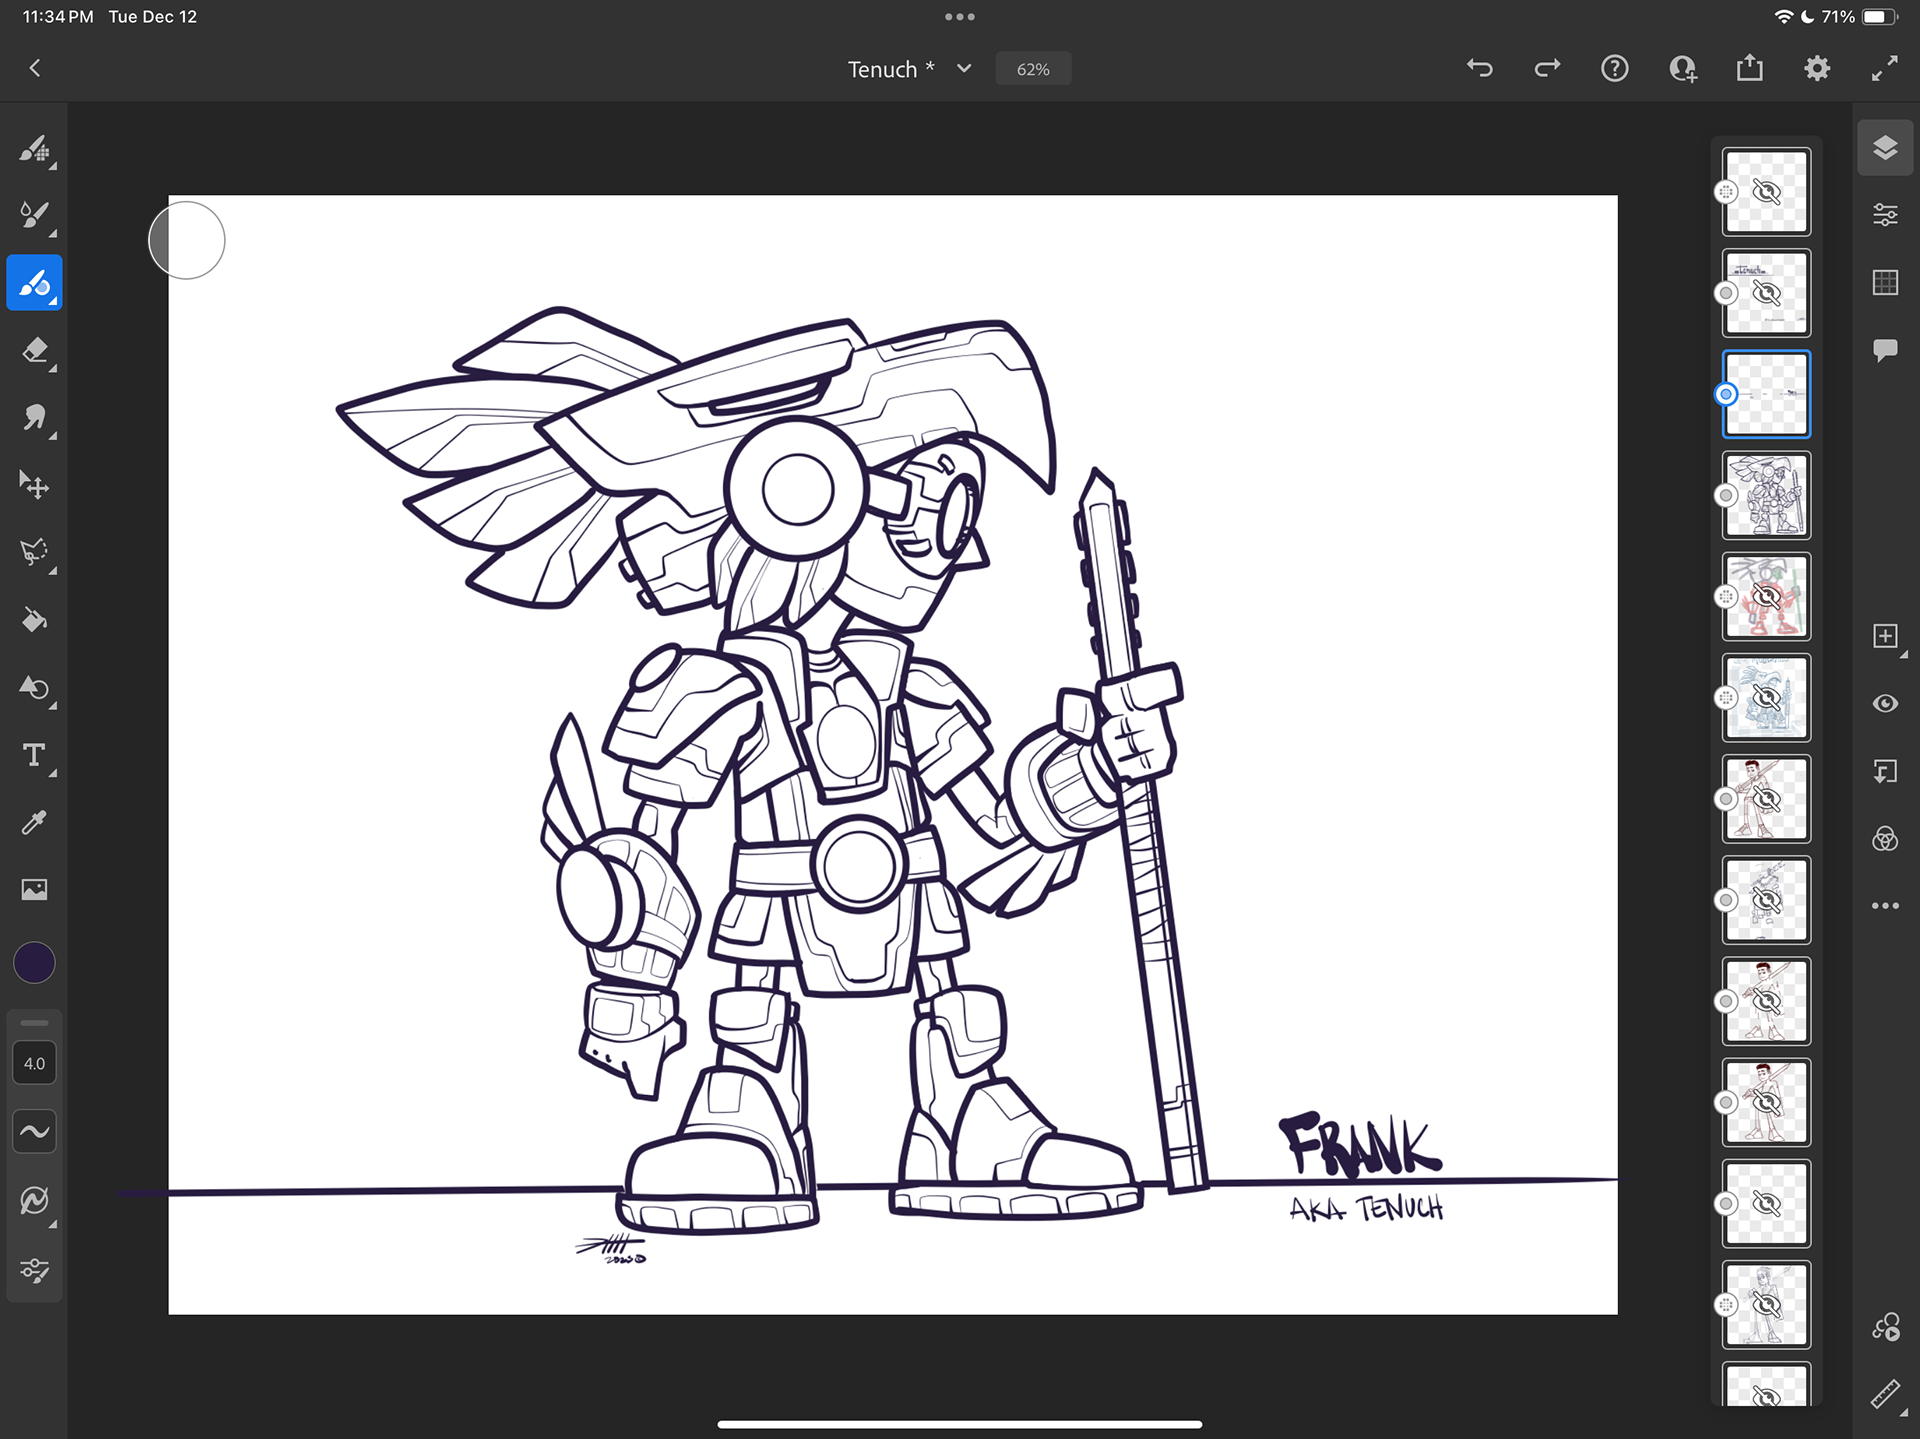
Task: Open Layer properties sliders panel
Action: coord(1885,215)
